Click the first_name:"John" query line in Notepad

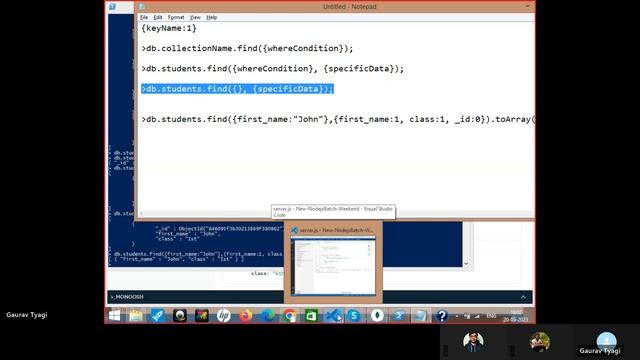[x=338, y=119]
